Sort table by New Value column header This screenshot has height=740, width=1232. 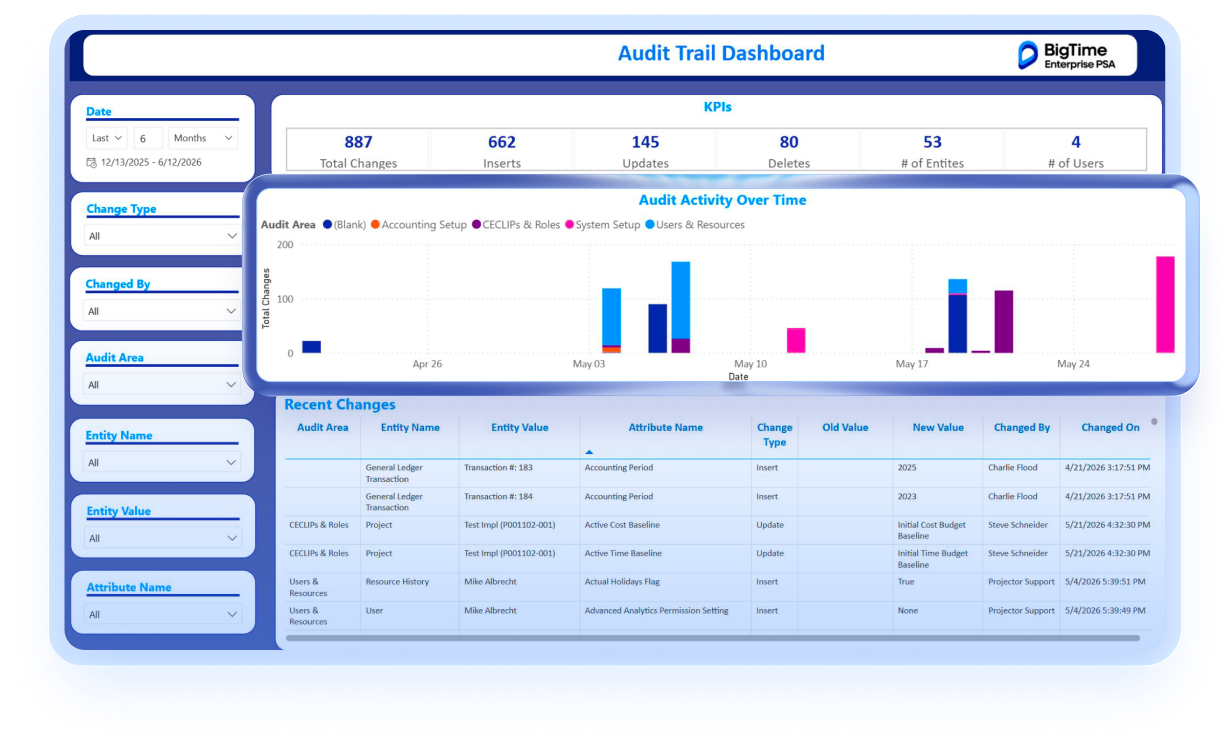point(938,428)
